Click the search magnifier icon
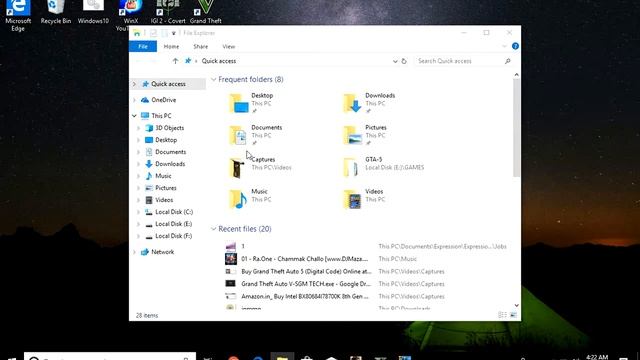 [507, 61]
